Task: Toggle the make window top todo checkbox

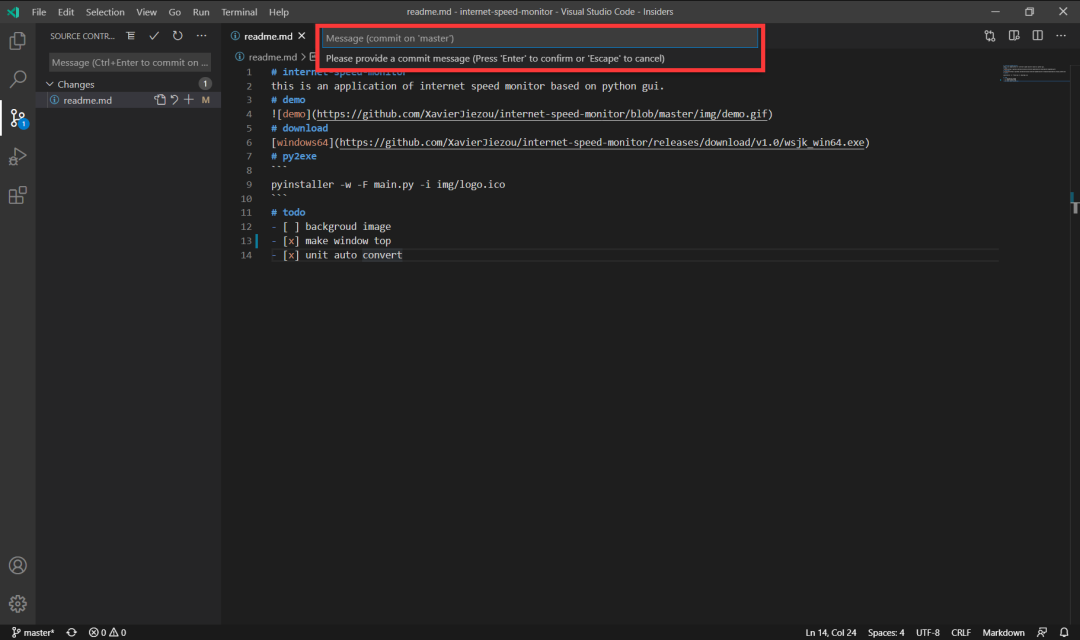Action: [x=291, y=240]
